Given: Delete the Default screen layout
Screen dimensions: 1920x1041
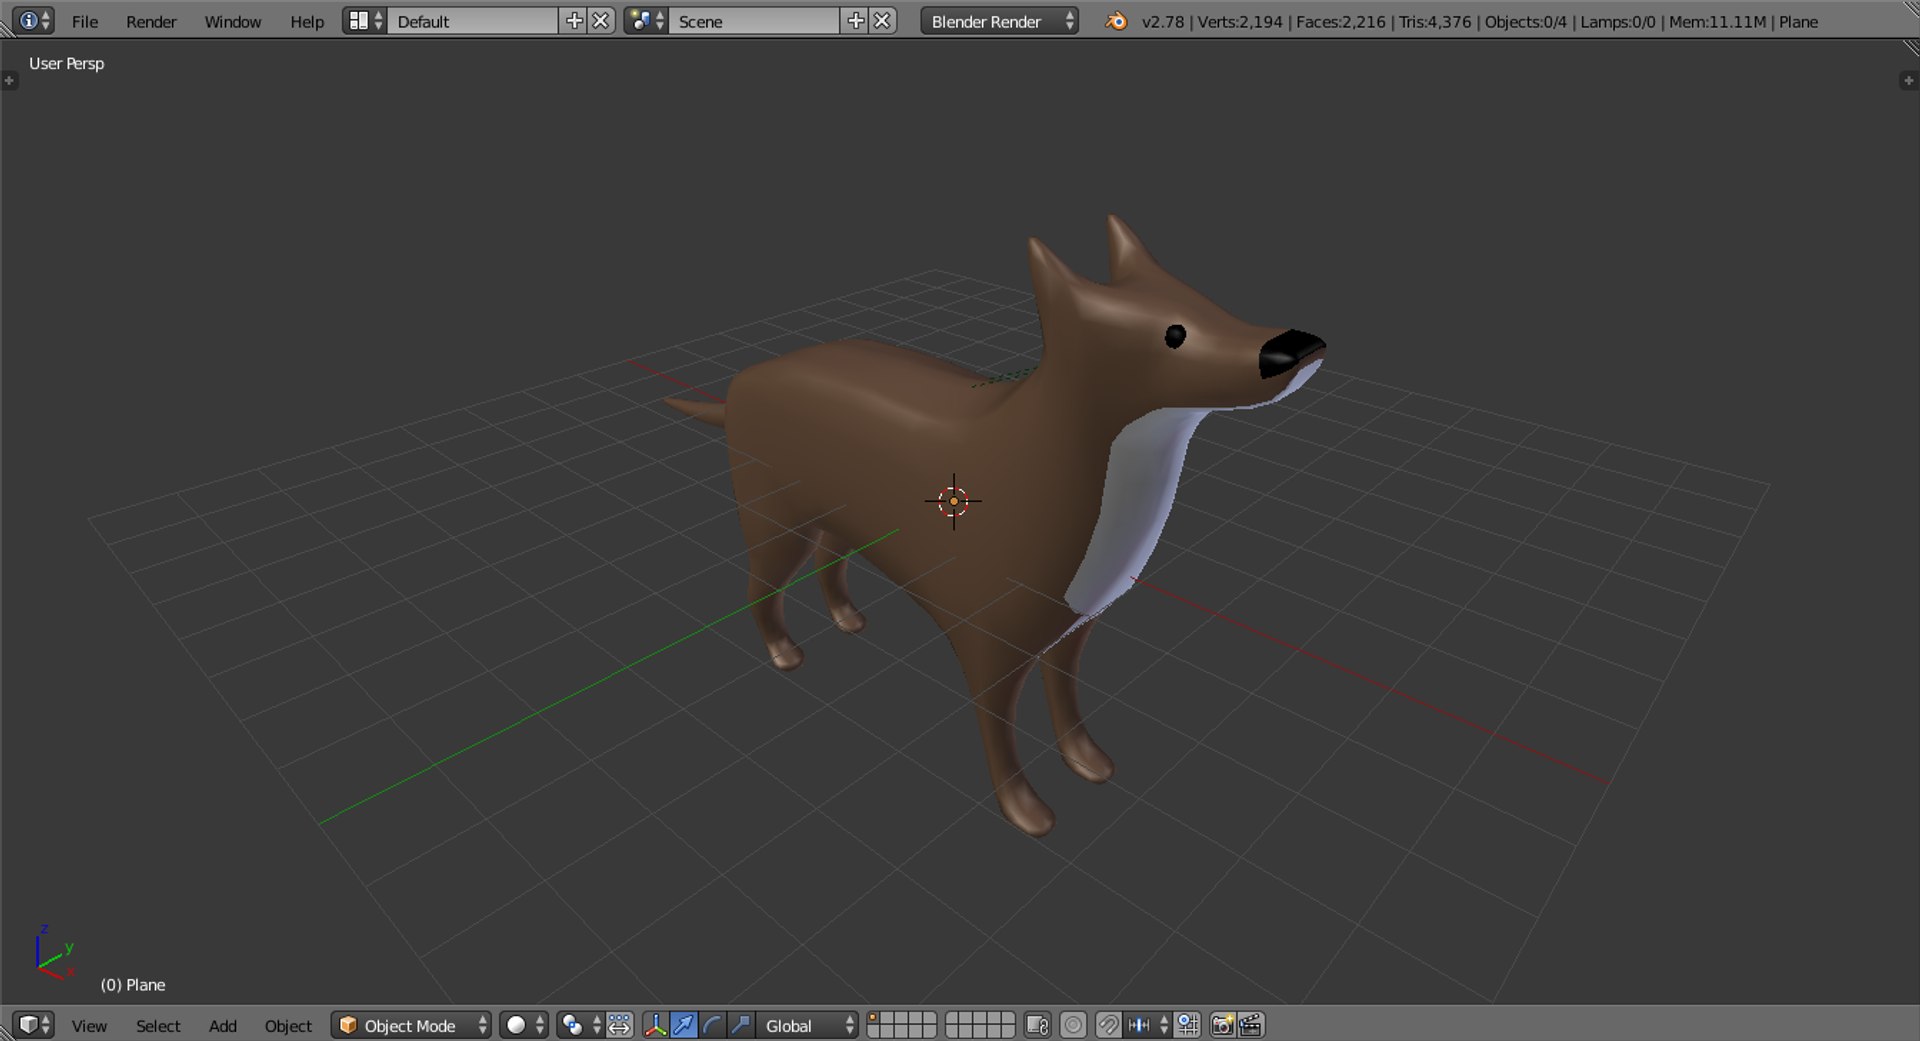Looking at the screenshot, I should coord(601,21).
